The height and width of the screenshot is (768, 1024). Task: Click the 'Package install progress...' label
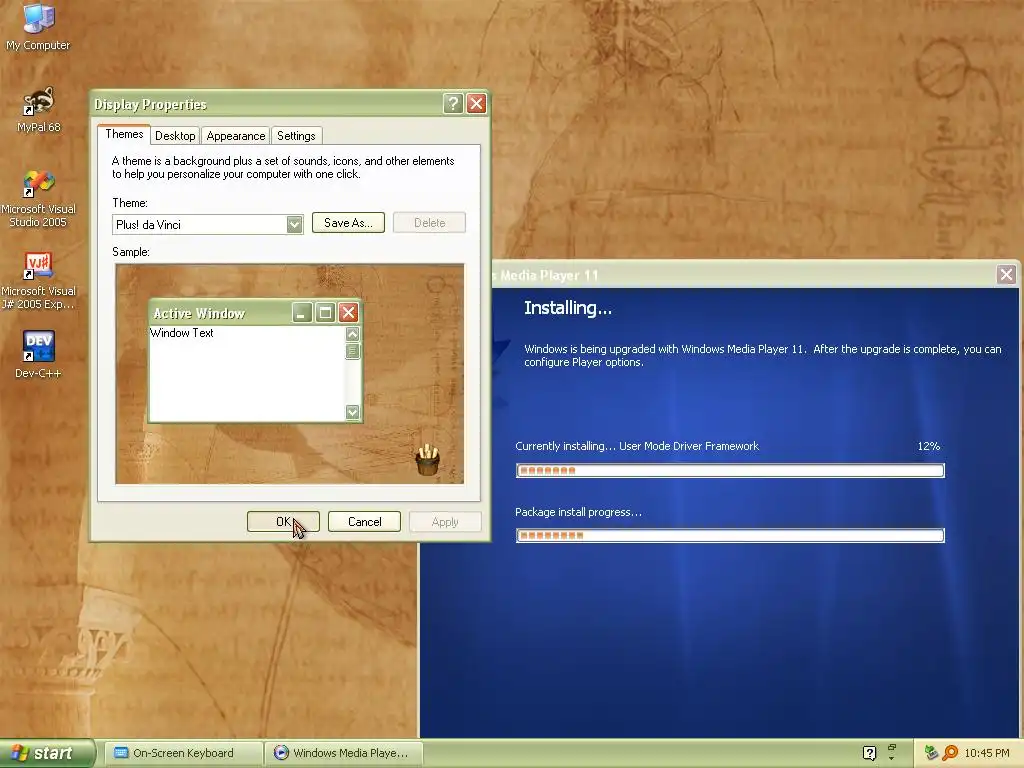[579, 512]
